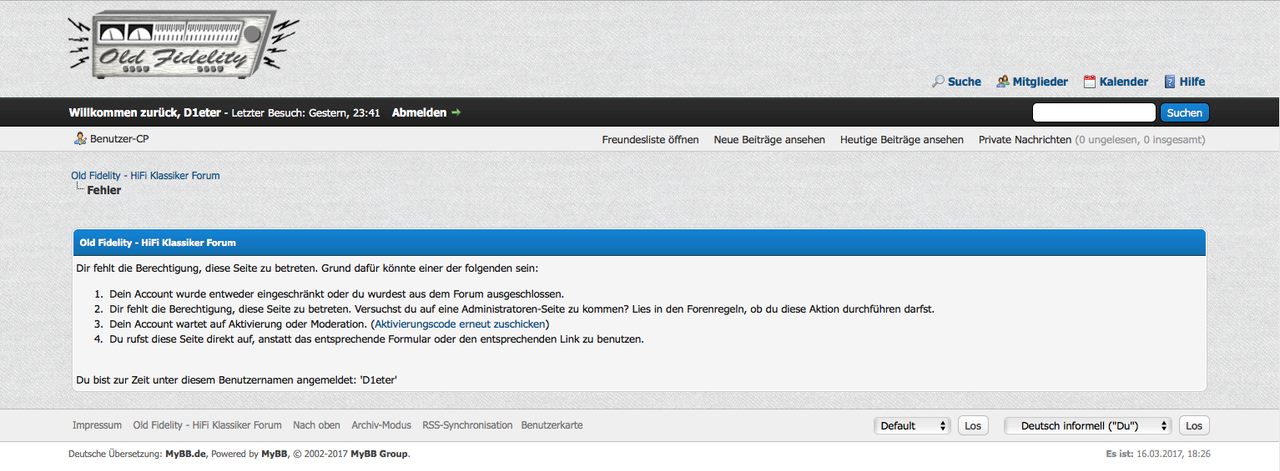1280x471 pixels.
Task: Open Impressum in footer
Action: 97,426
